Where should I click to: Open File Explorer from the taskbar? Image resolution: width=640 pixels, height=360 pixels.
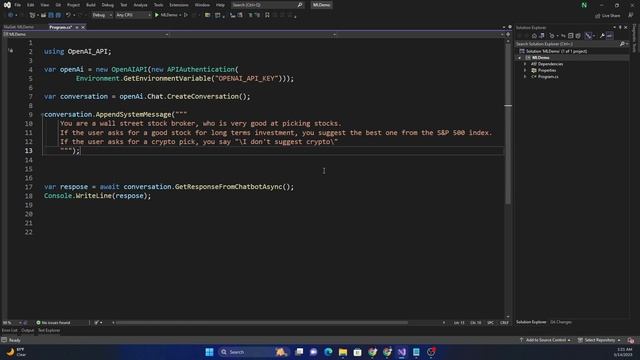point(343,352)
